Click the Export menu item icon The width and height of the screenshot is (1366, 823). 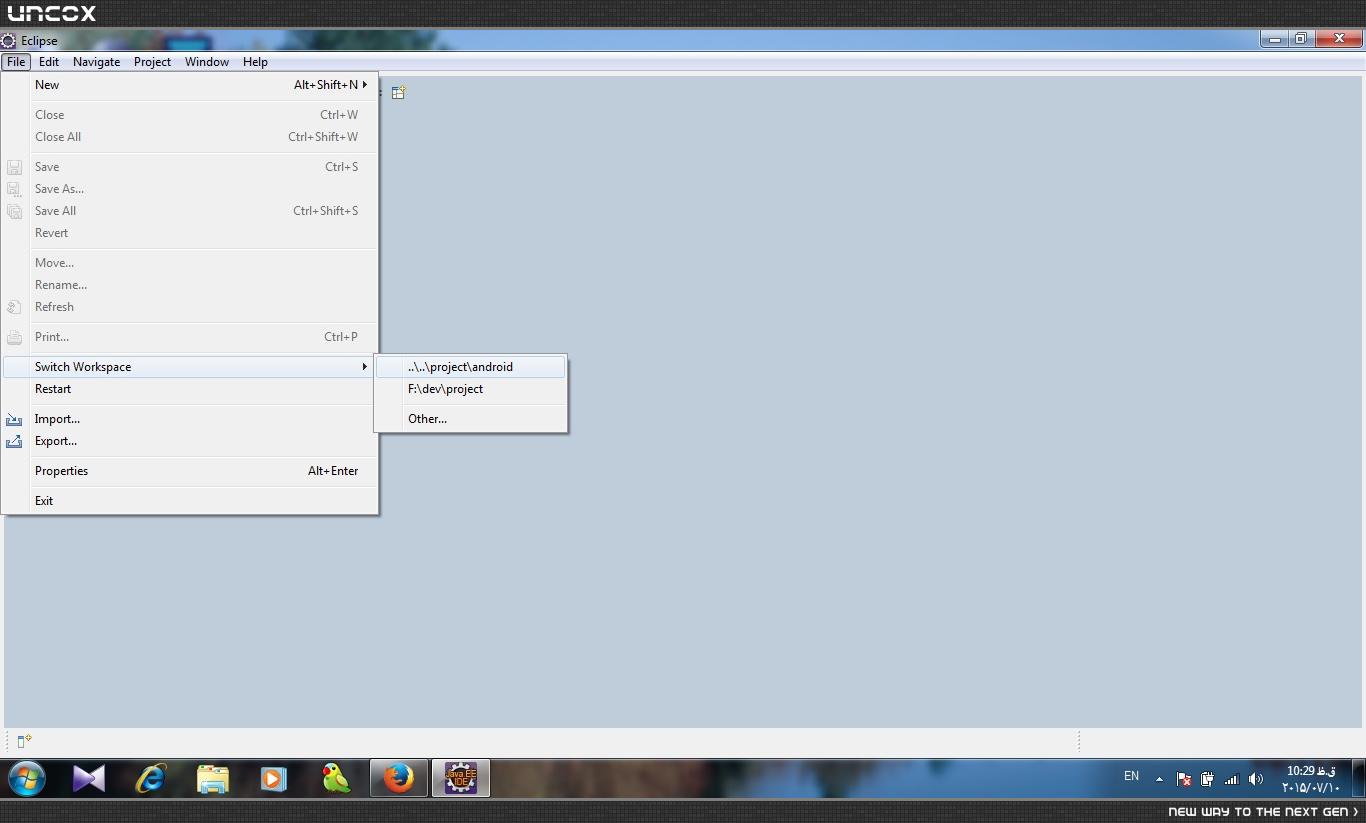point(14,441)
